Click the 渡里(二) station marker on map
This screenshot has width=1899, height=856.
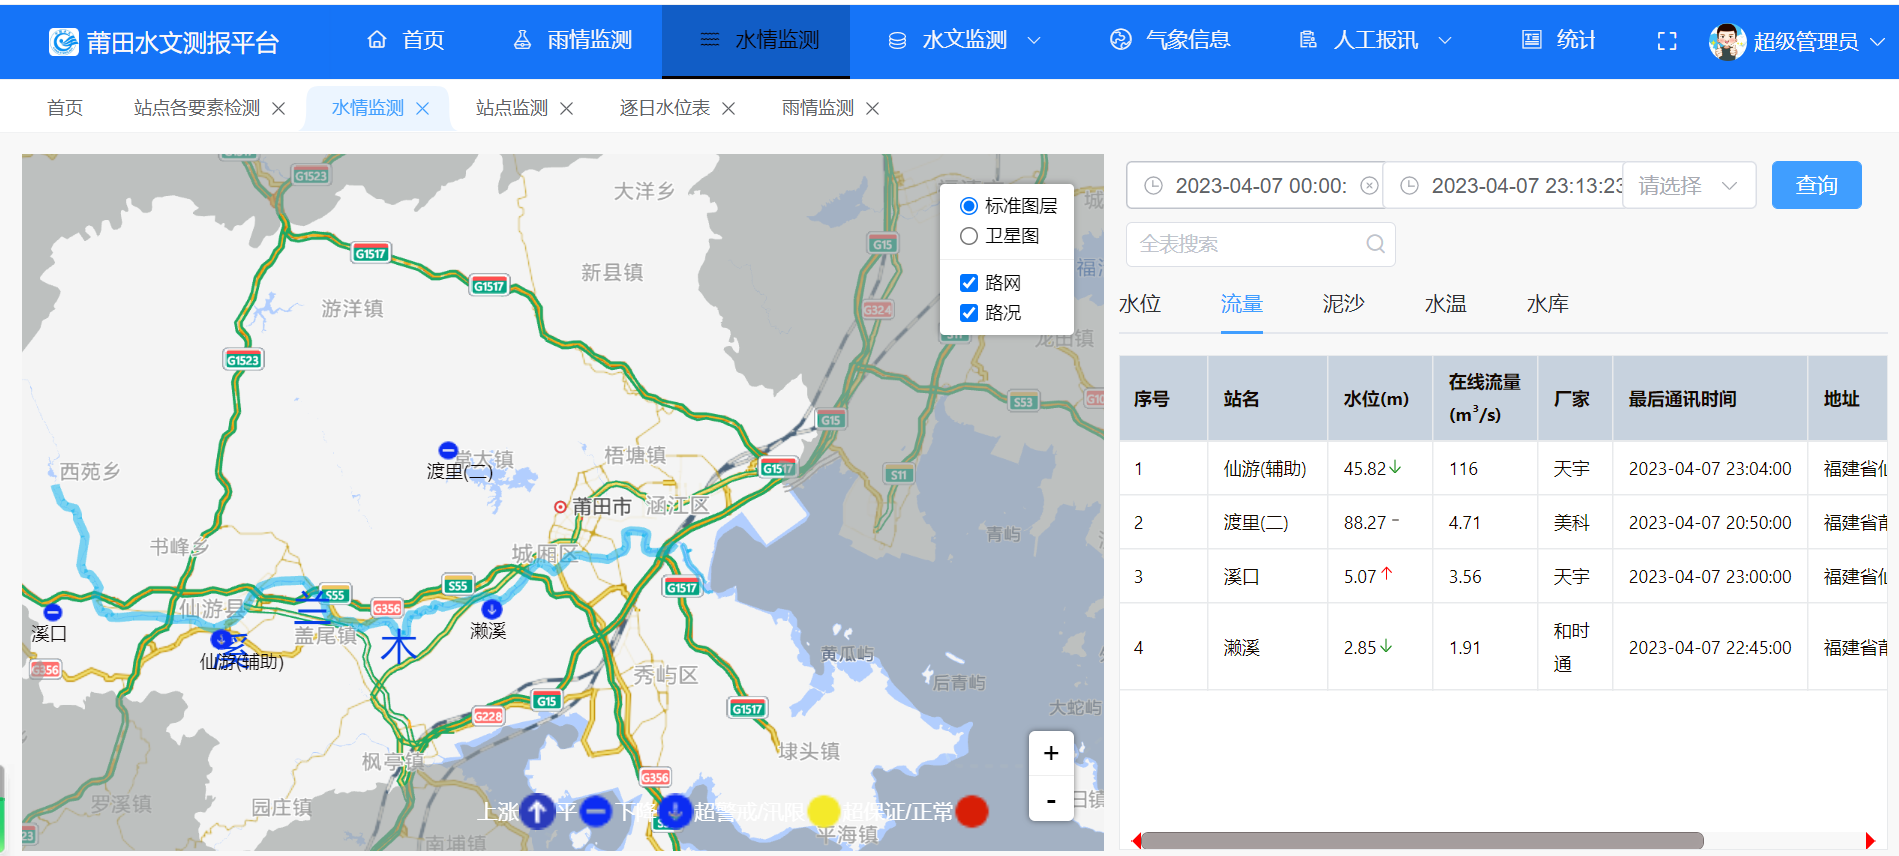click(448, 451)
